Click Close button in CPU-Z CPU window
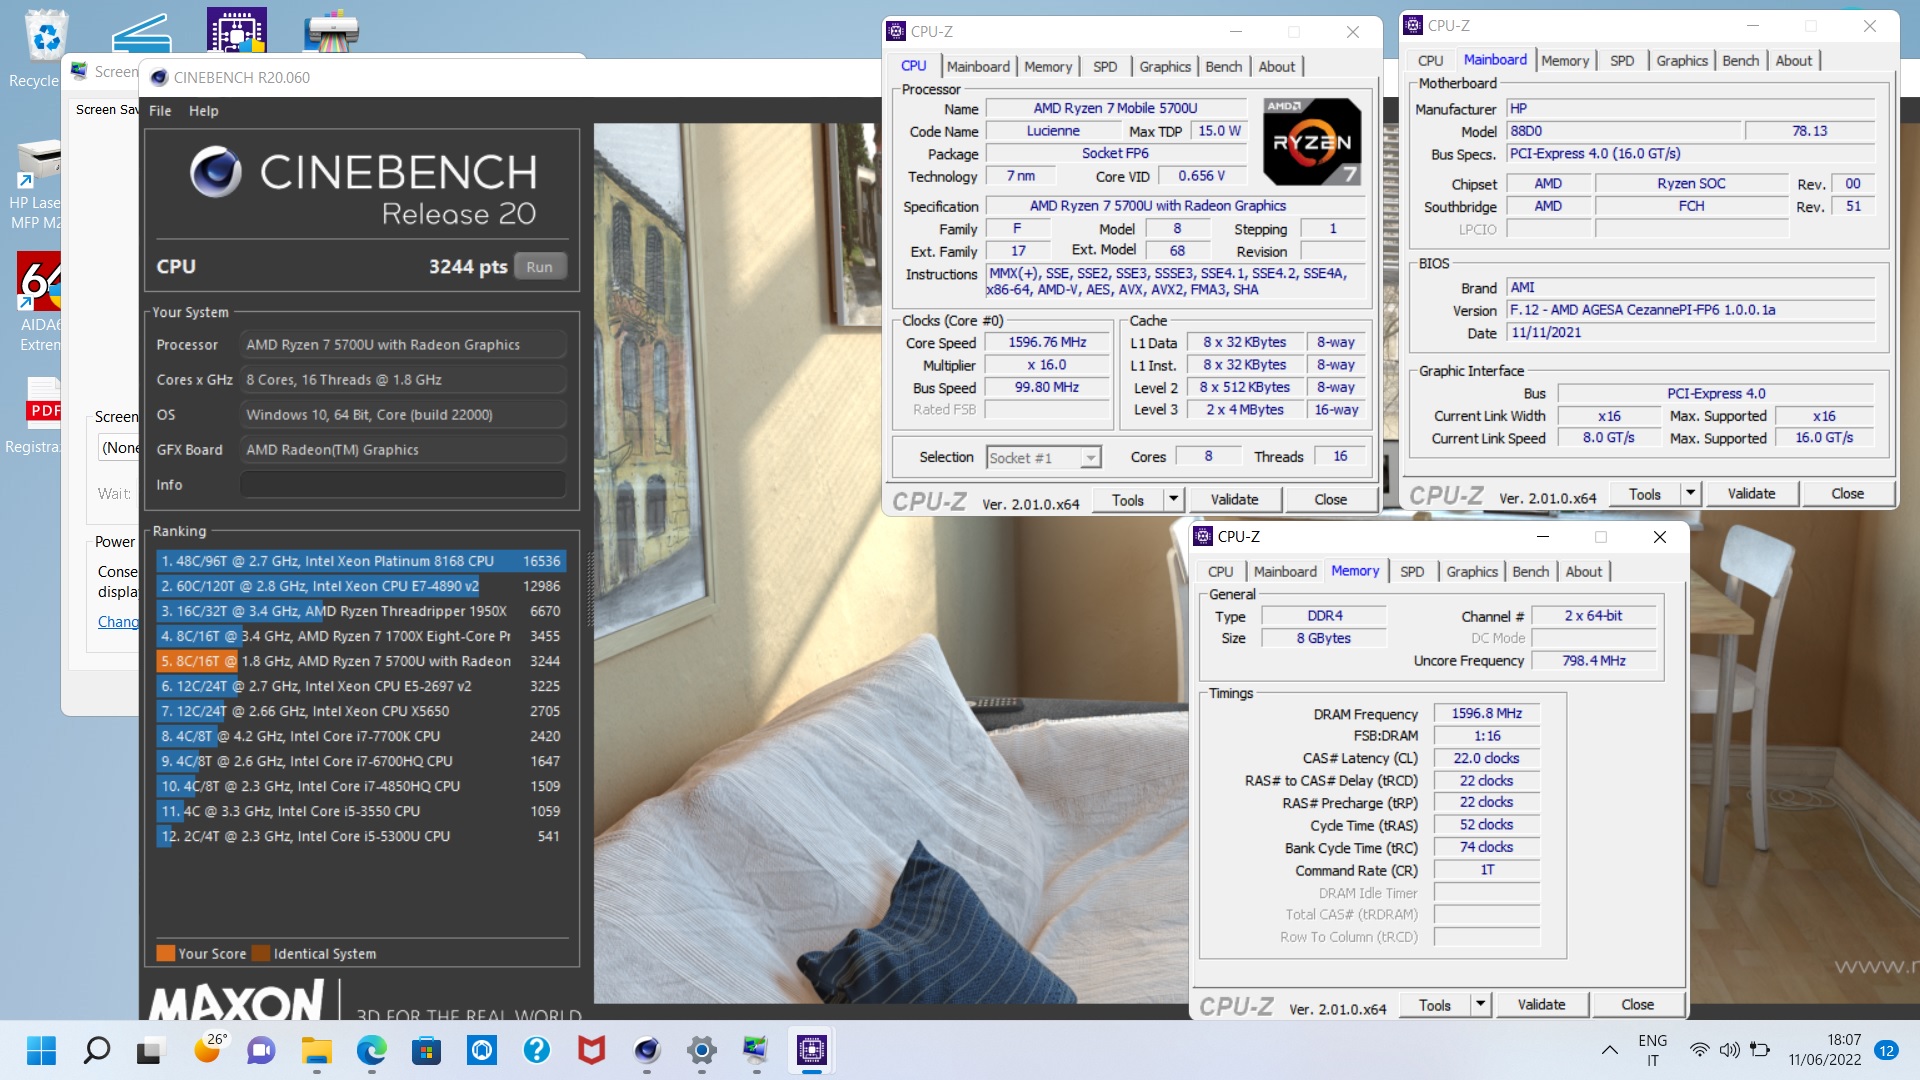Screen dimensions: 1920x1080 click(x=1330, y=499)
